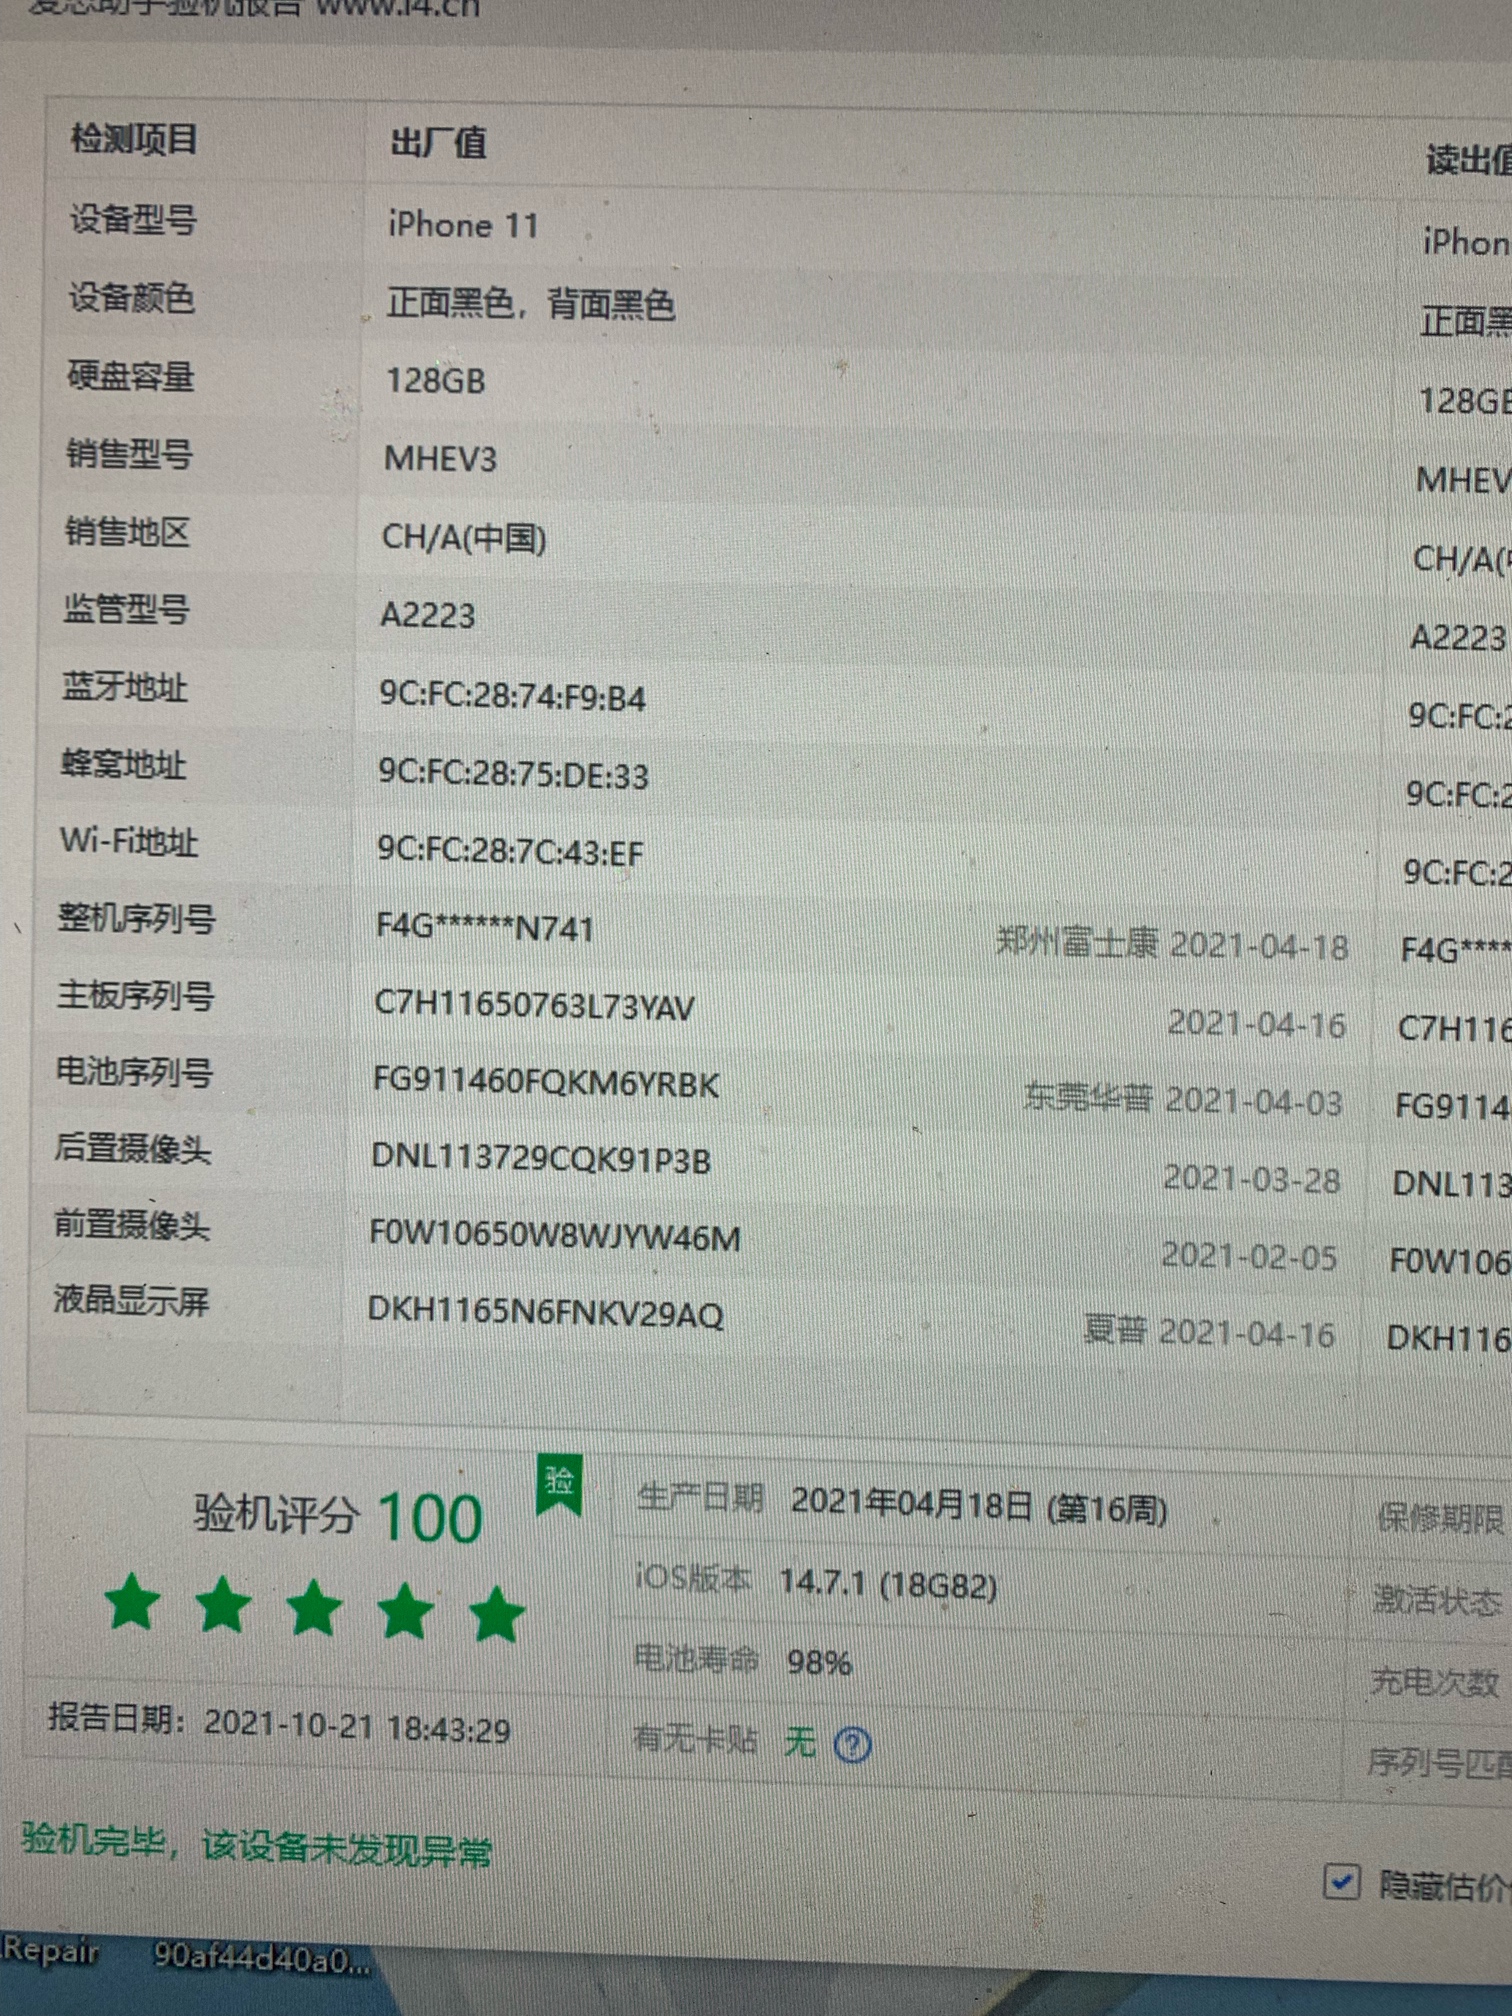Click serial number F4G******N741
The width and height of the screenshot is (1512, 2016).
(485, 928)
